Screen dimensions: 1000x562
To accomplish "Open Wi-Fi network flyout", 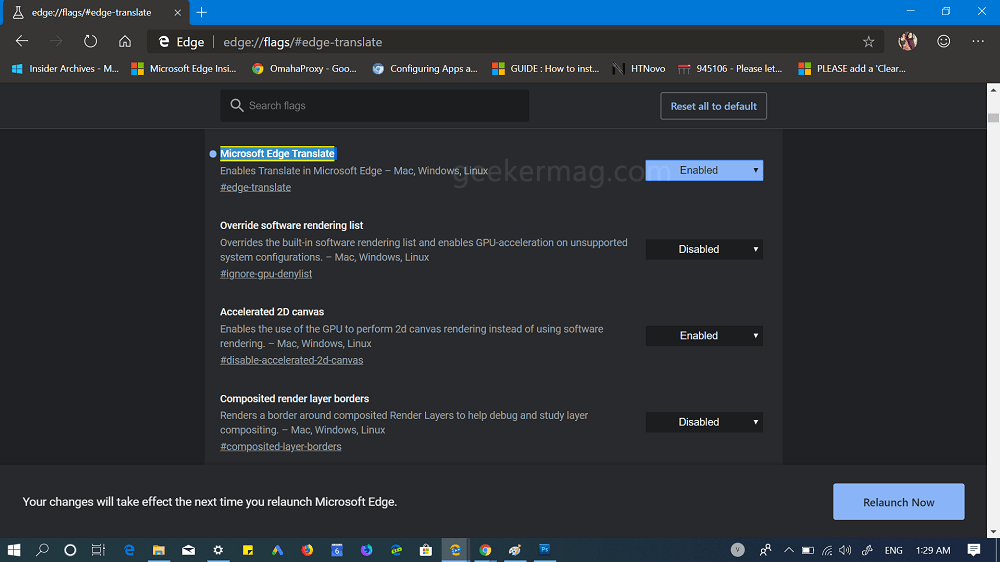I will pyautogui.click(x=827, y=550).
